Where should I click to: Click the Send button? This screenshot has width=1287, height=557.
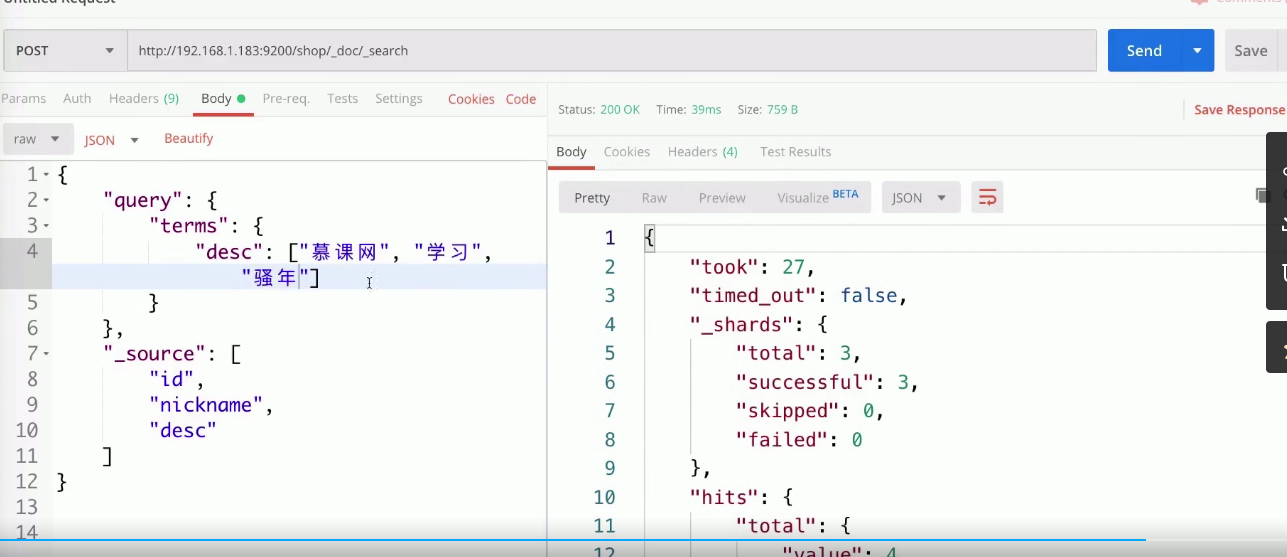[x=1144, y=50]
